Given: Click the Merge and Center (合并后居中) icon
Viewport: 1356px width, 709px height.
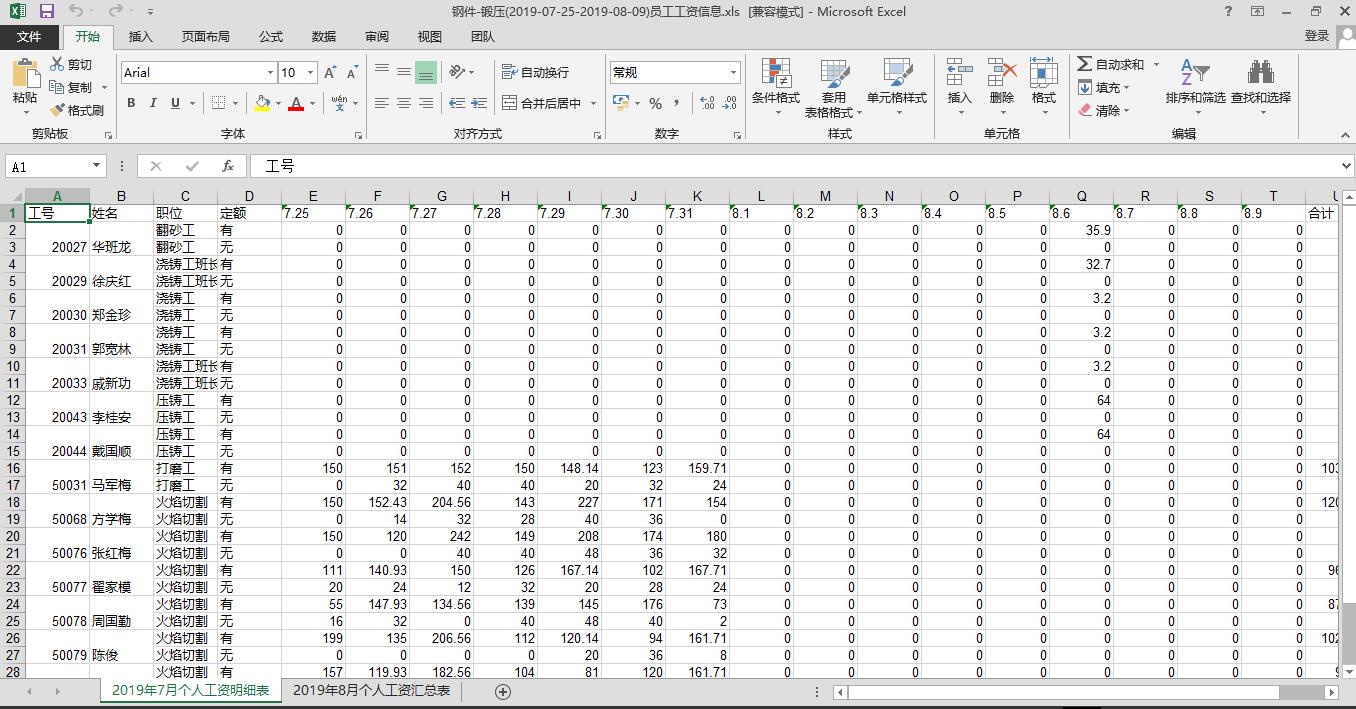Looking at the screenshot, I should click(509, 103).
